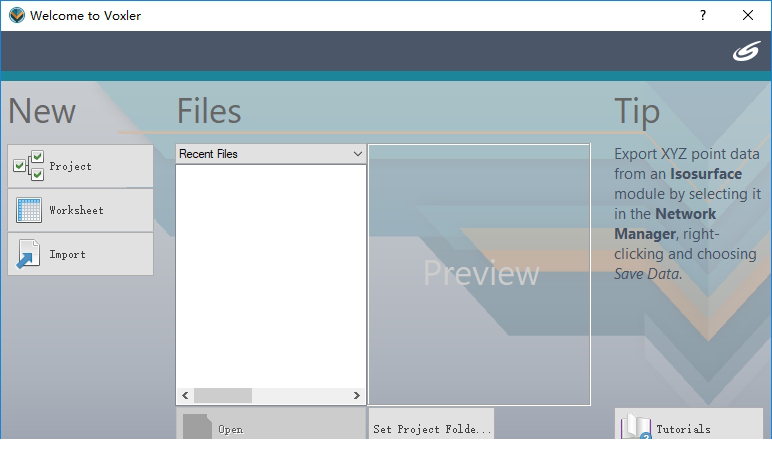772x456 pixels.
Task: Create a new Worksheet
Action: pyautogui.click(x=80, y=210)
